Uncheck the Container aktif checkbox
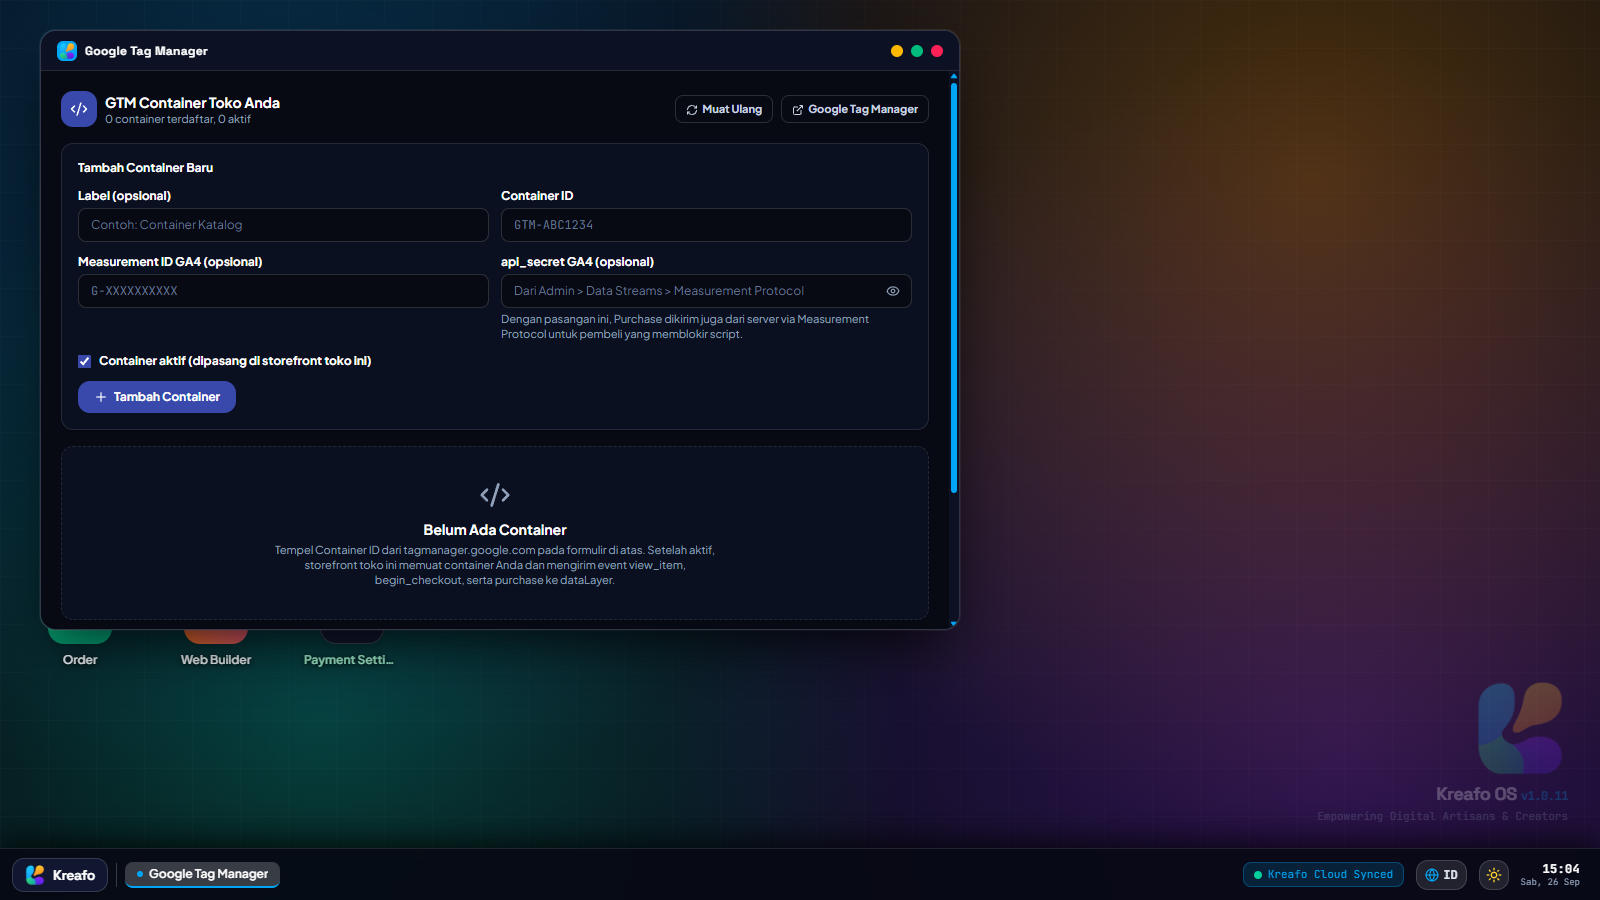 pos(85,361)
